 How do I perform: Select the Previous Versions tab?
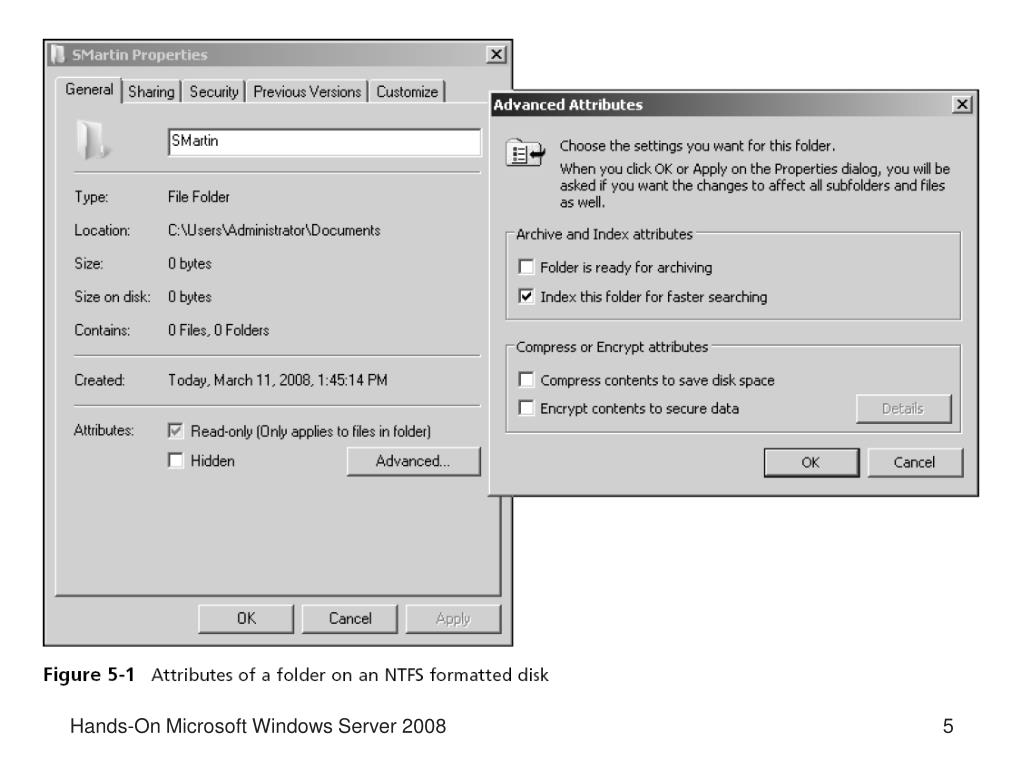coord(307,91)
